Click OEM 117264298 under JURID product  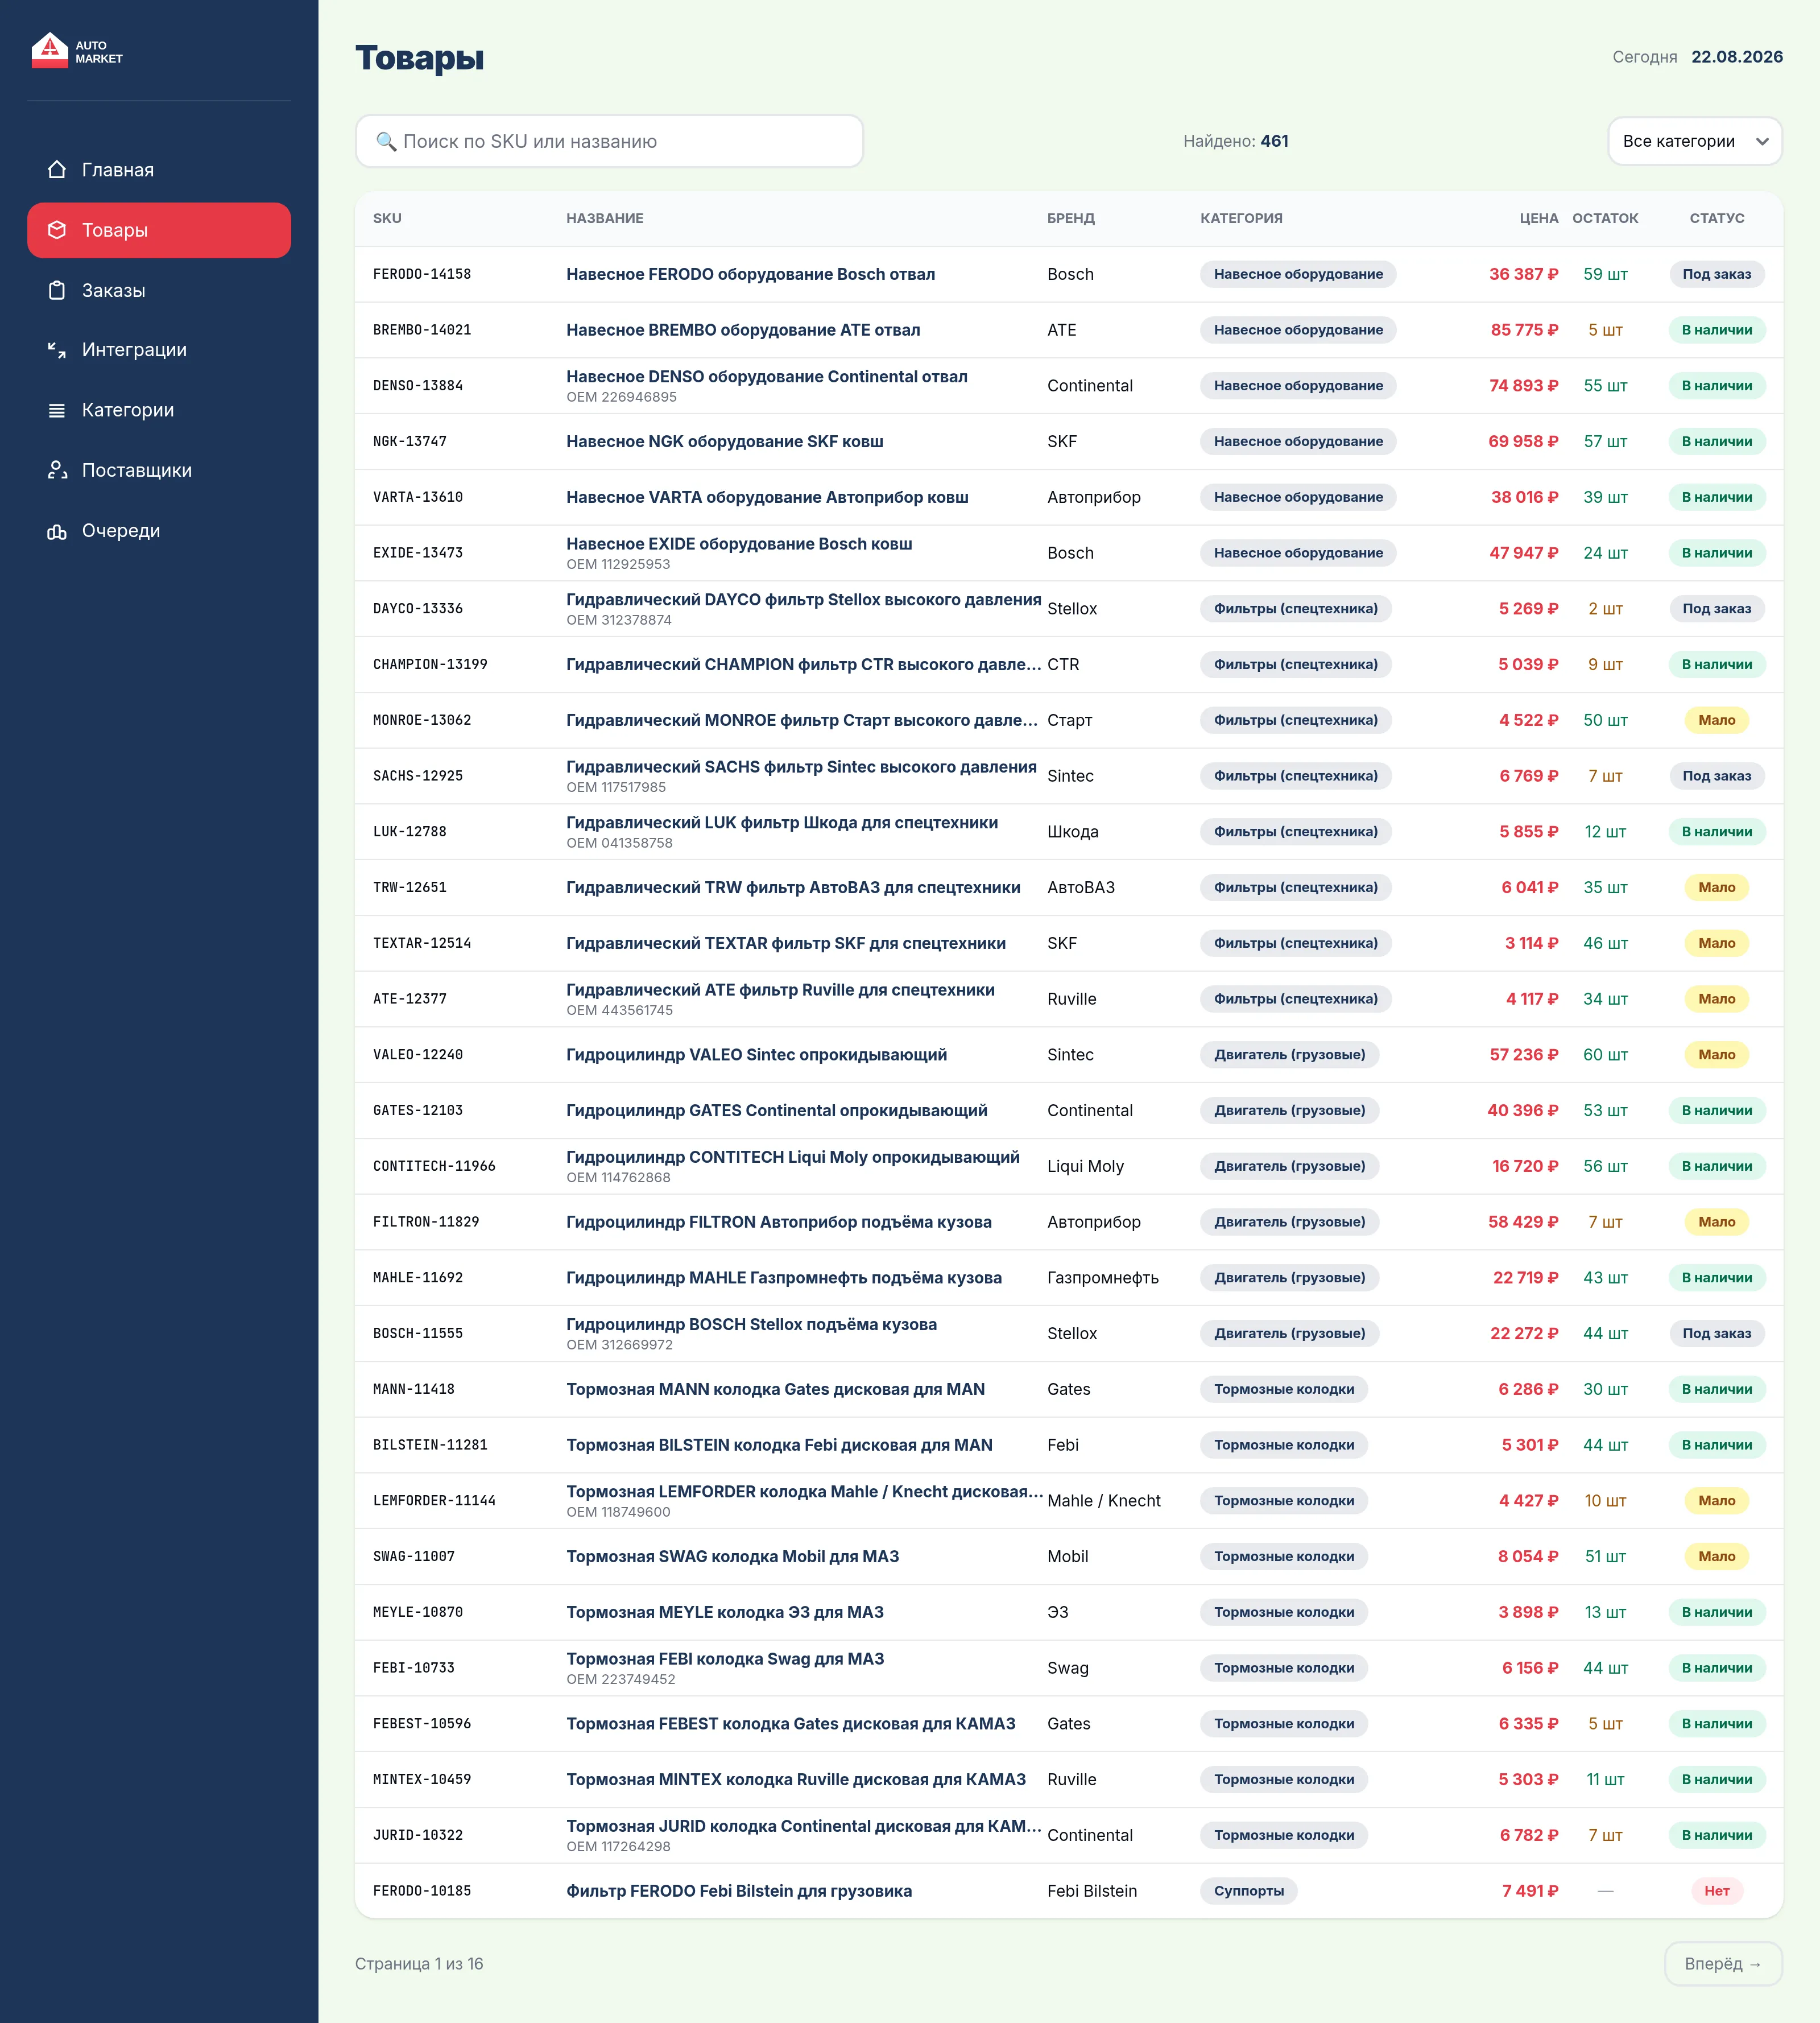point(618,1847)
